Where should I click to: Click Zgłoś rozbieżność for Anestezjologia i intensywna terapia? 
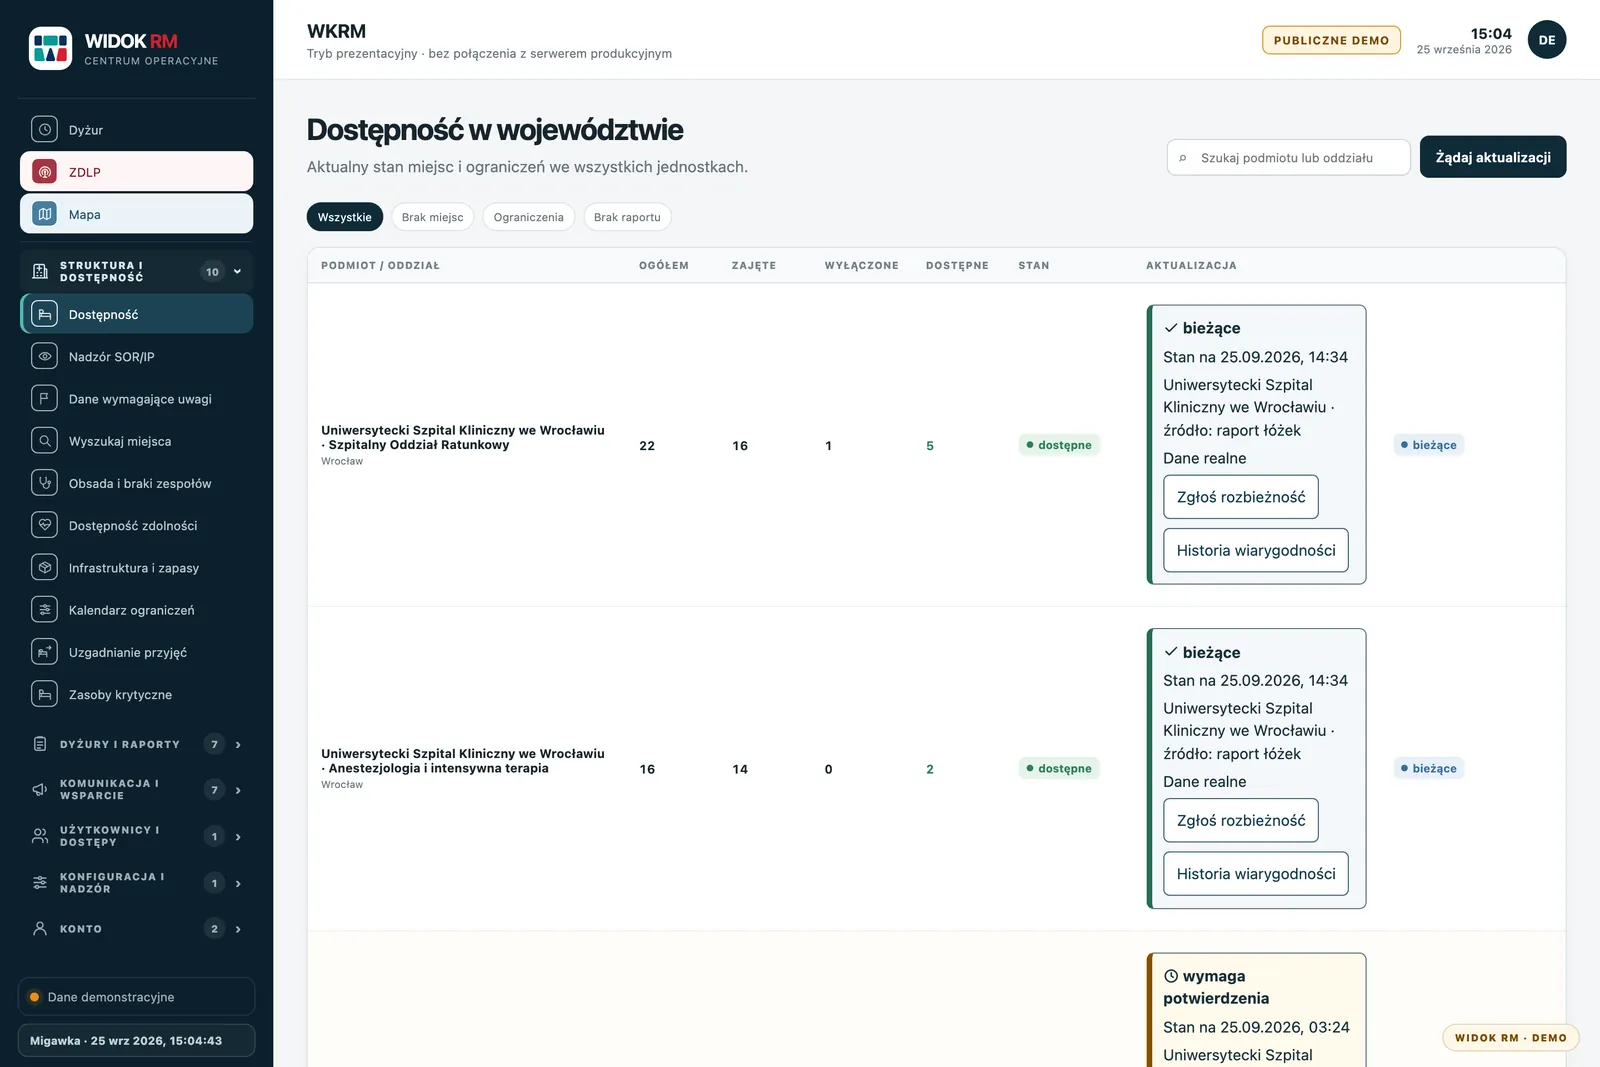pos(1241,820)
